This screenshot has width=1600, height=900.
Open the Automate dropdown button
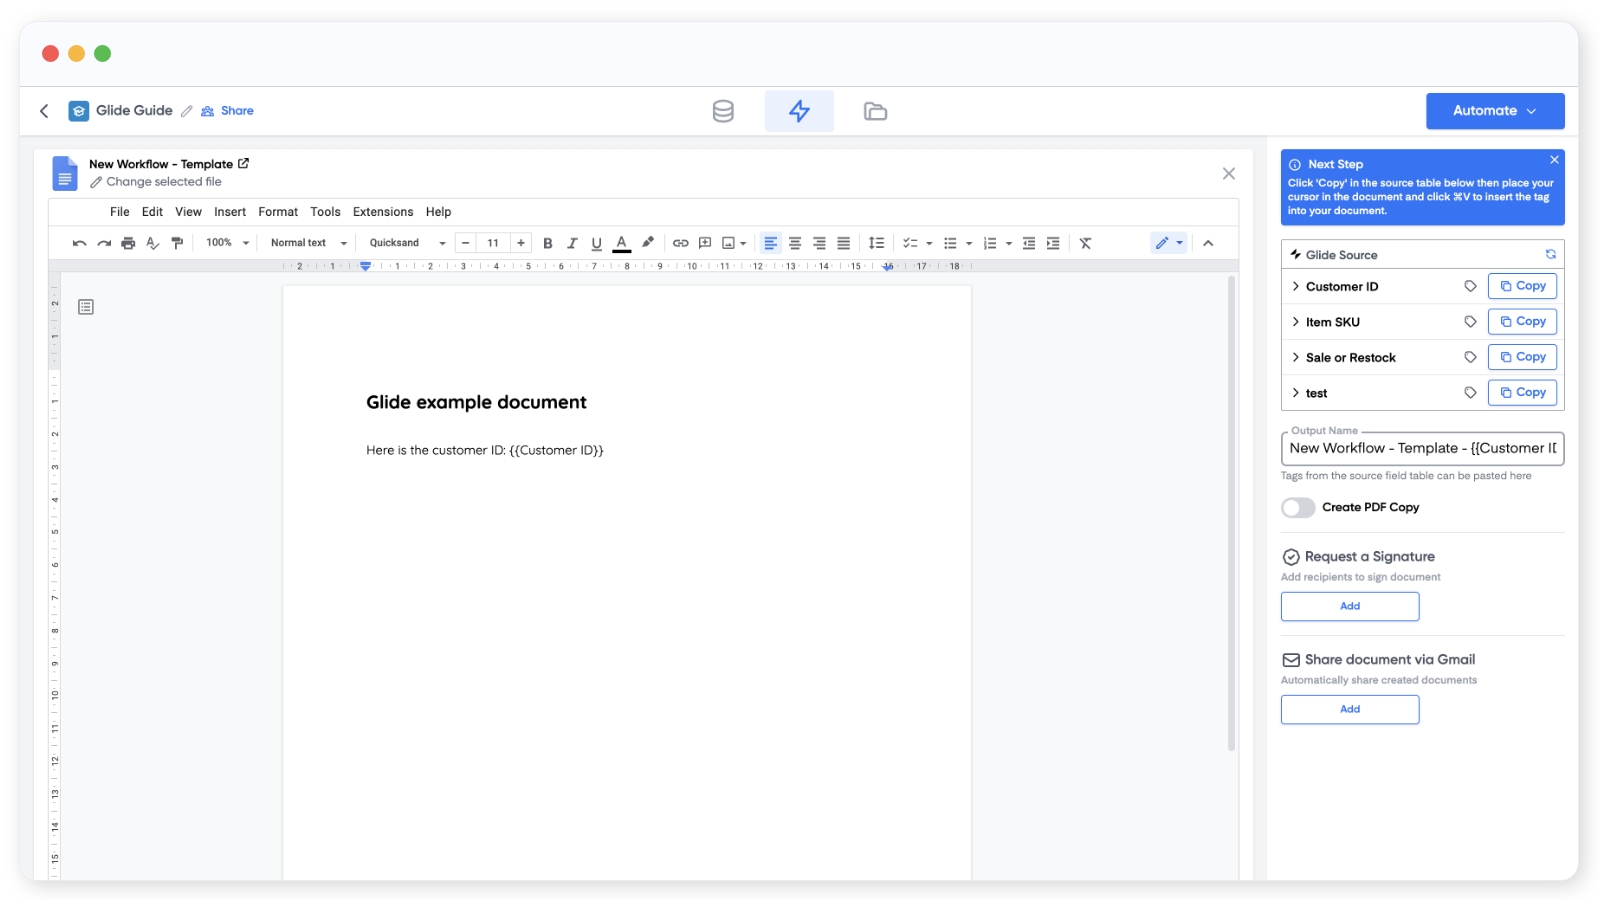(1494, 111)
